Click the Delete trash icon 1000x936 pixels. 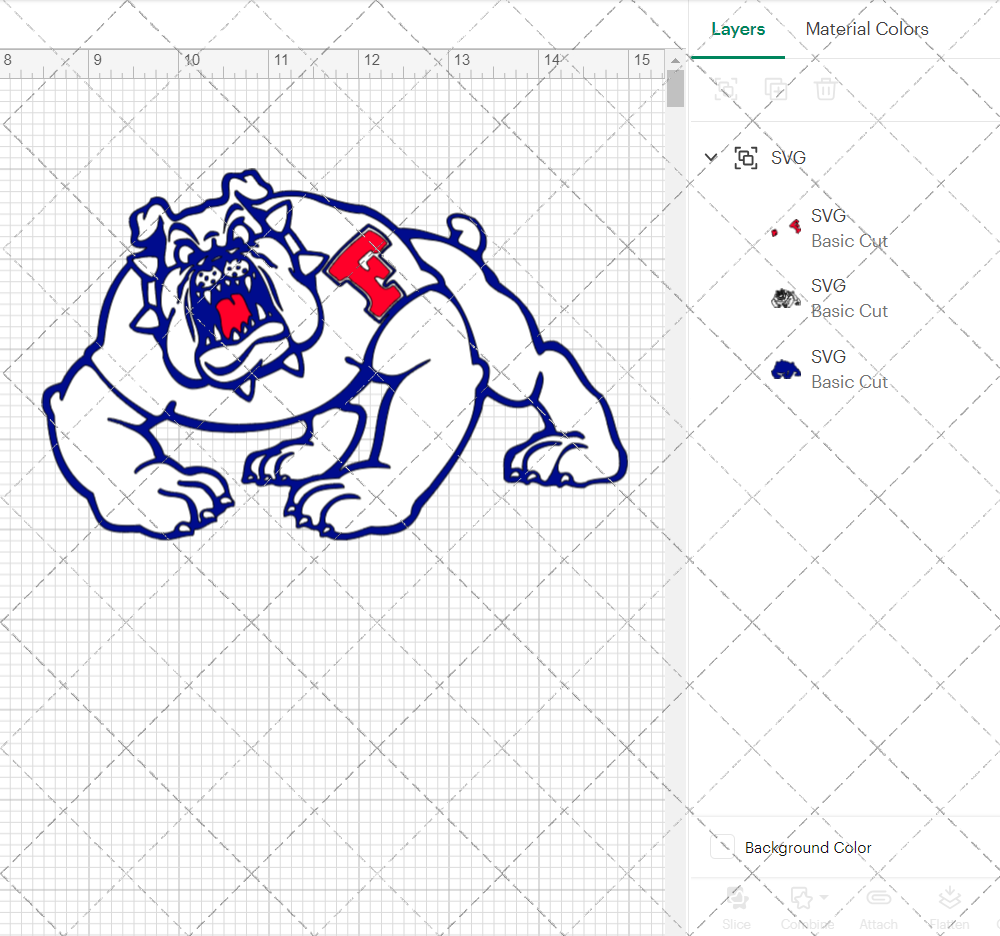(825, 89)
